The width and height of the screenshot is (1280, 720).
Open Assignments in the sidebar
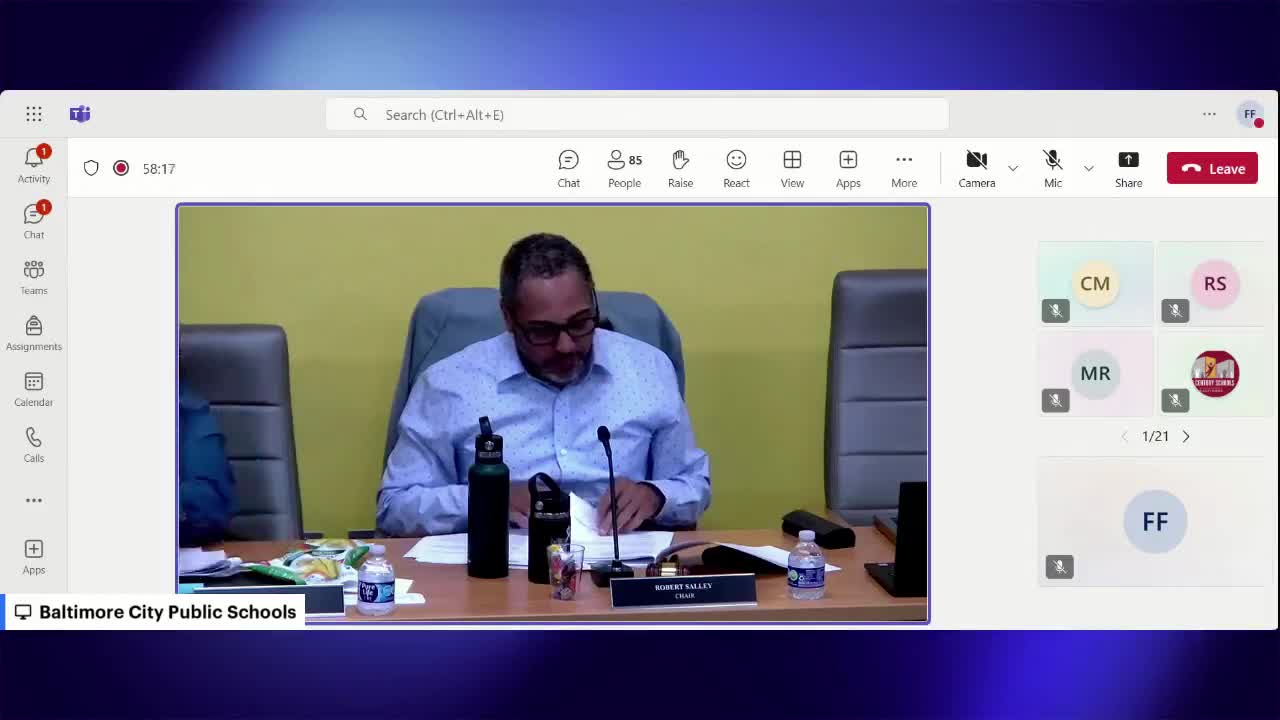tap(34, 332)
